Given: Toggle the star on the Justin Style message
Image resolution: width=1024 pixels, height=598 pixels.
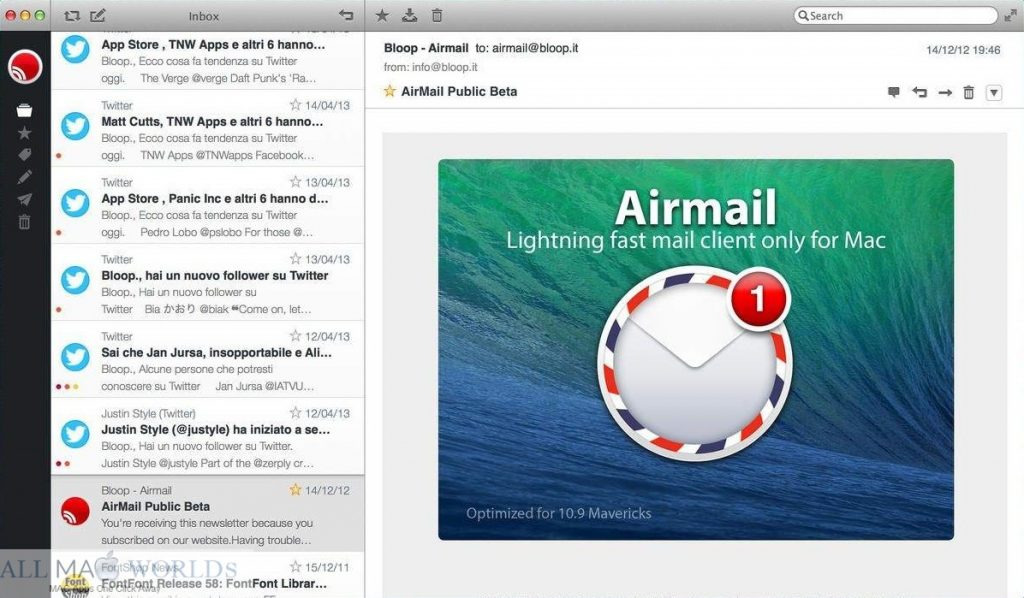Looking at the screenshot, I should [x=295, y=413].
